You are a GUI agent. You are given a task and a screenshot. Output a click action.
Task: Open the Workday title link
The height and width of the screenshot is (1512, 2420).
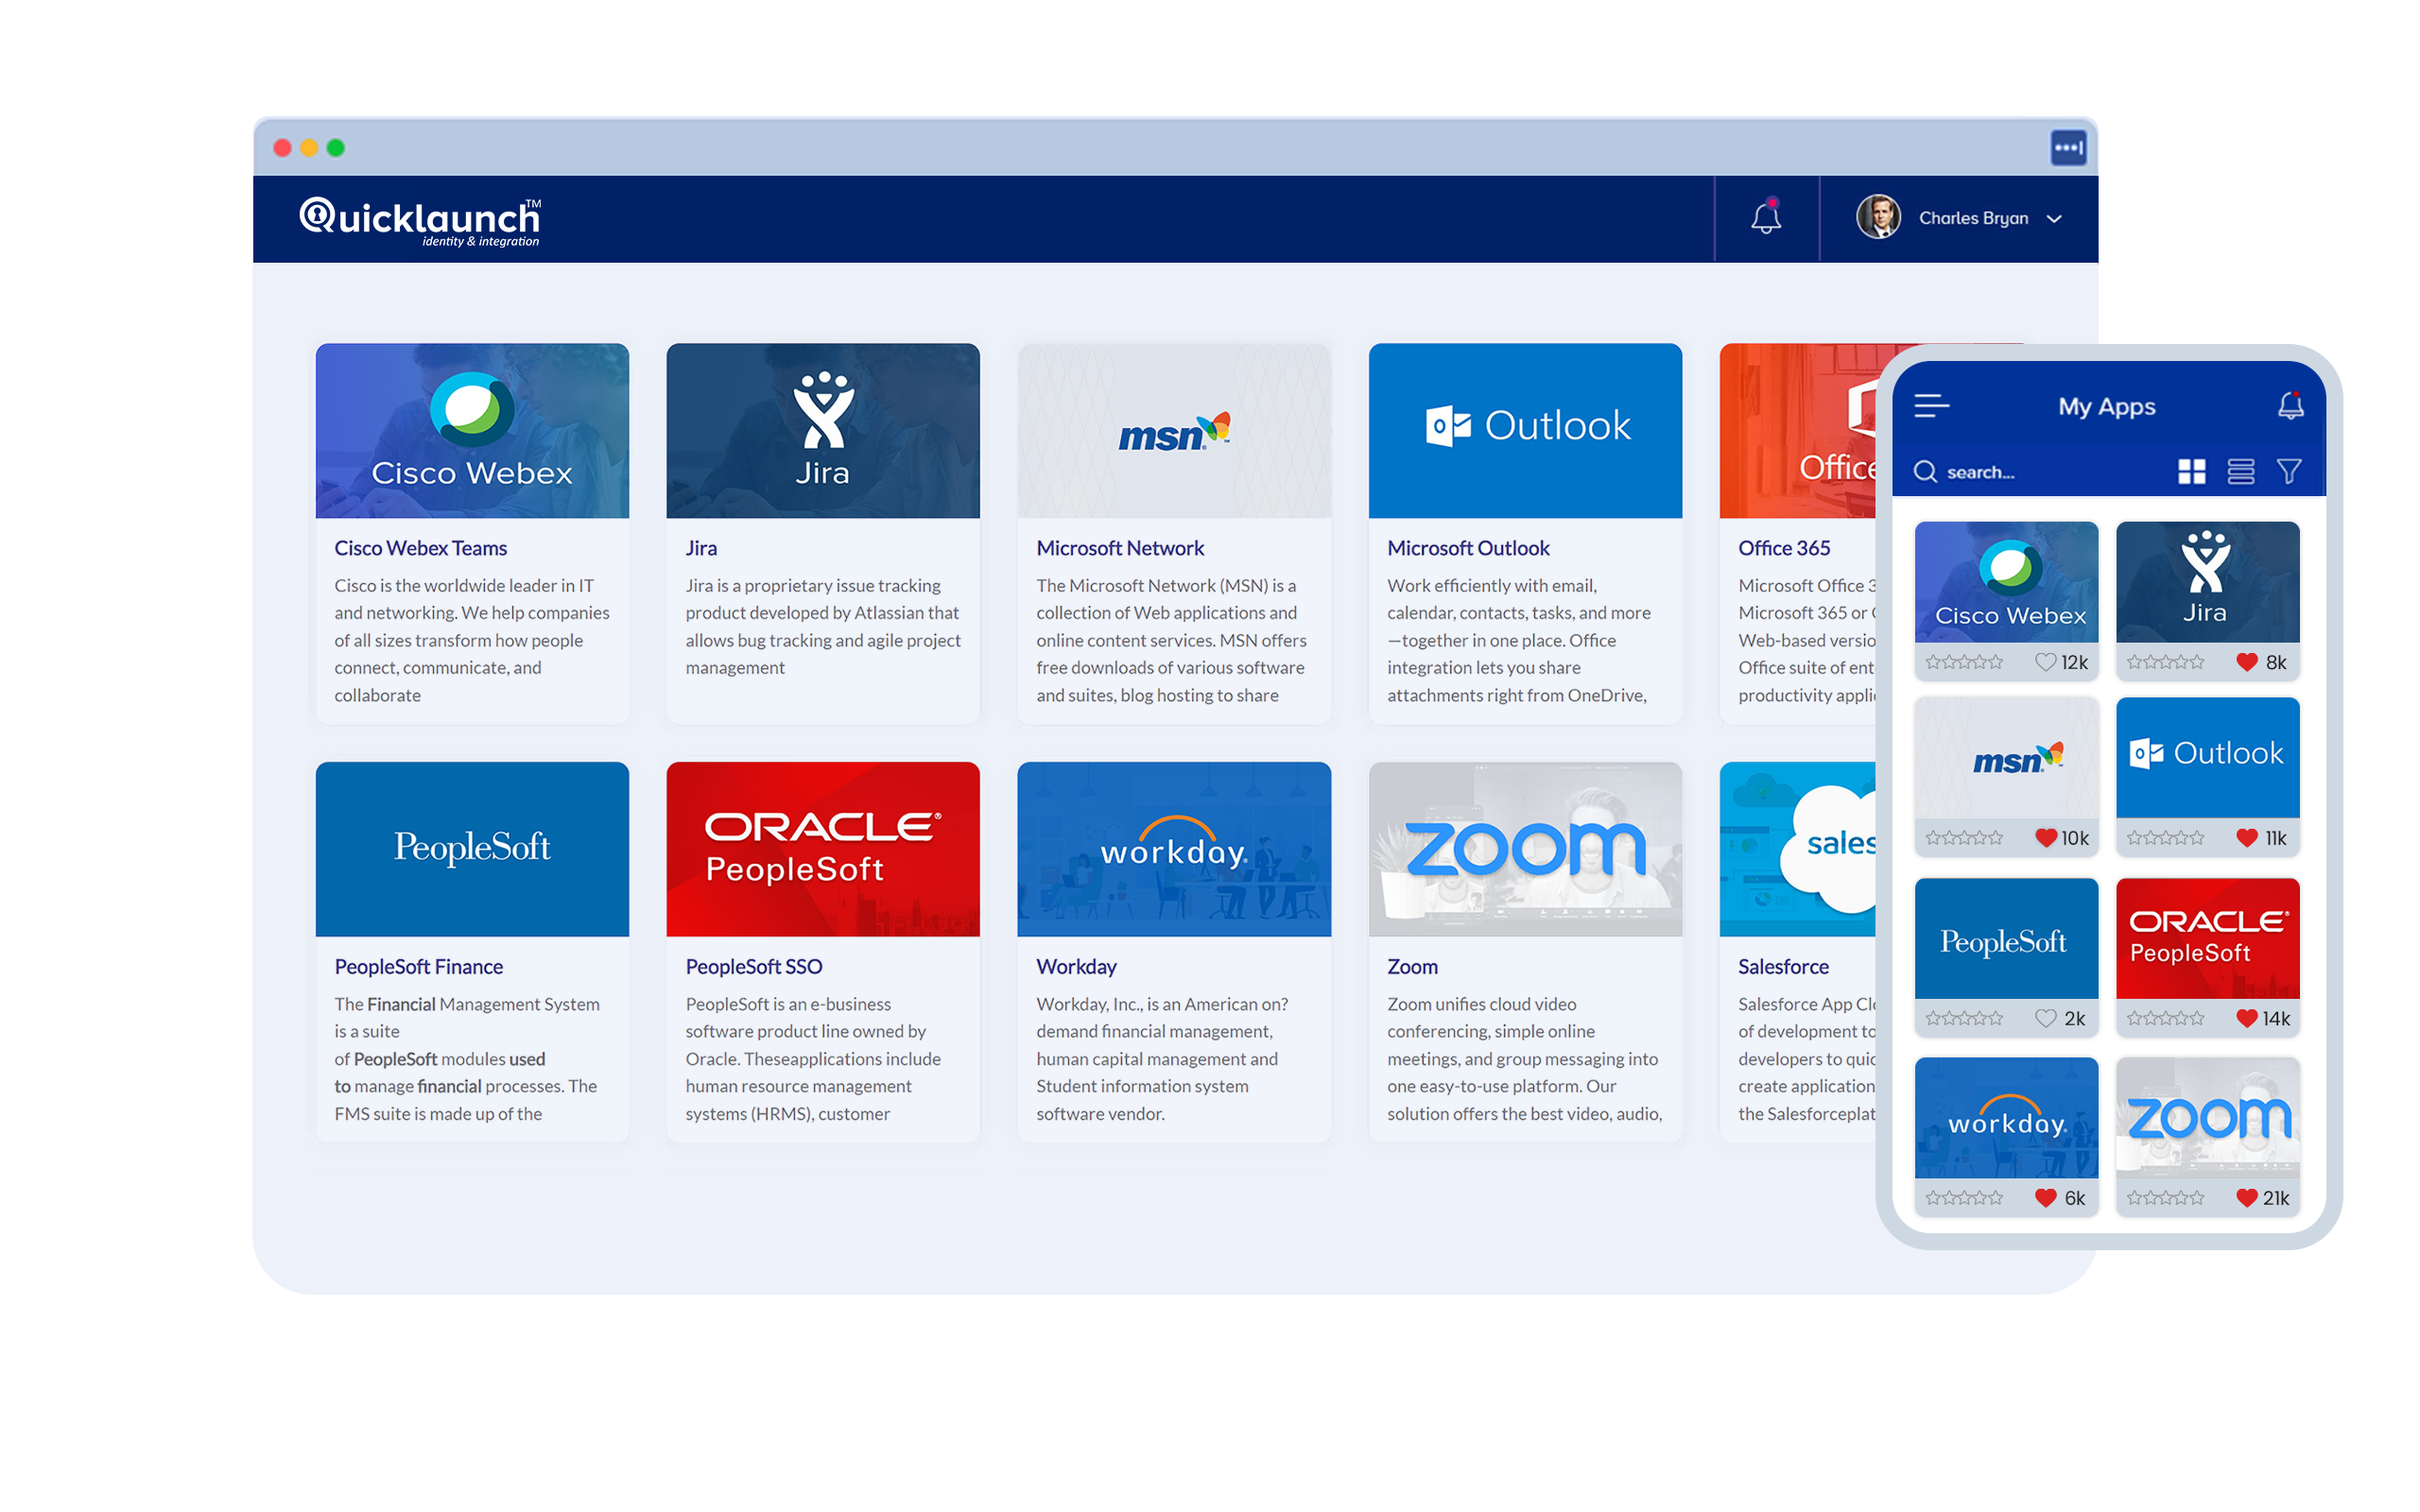1076,966
